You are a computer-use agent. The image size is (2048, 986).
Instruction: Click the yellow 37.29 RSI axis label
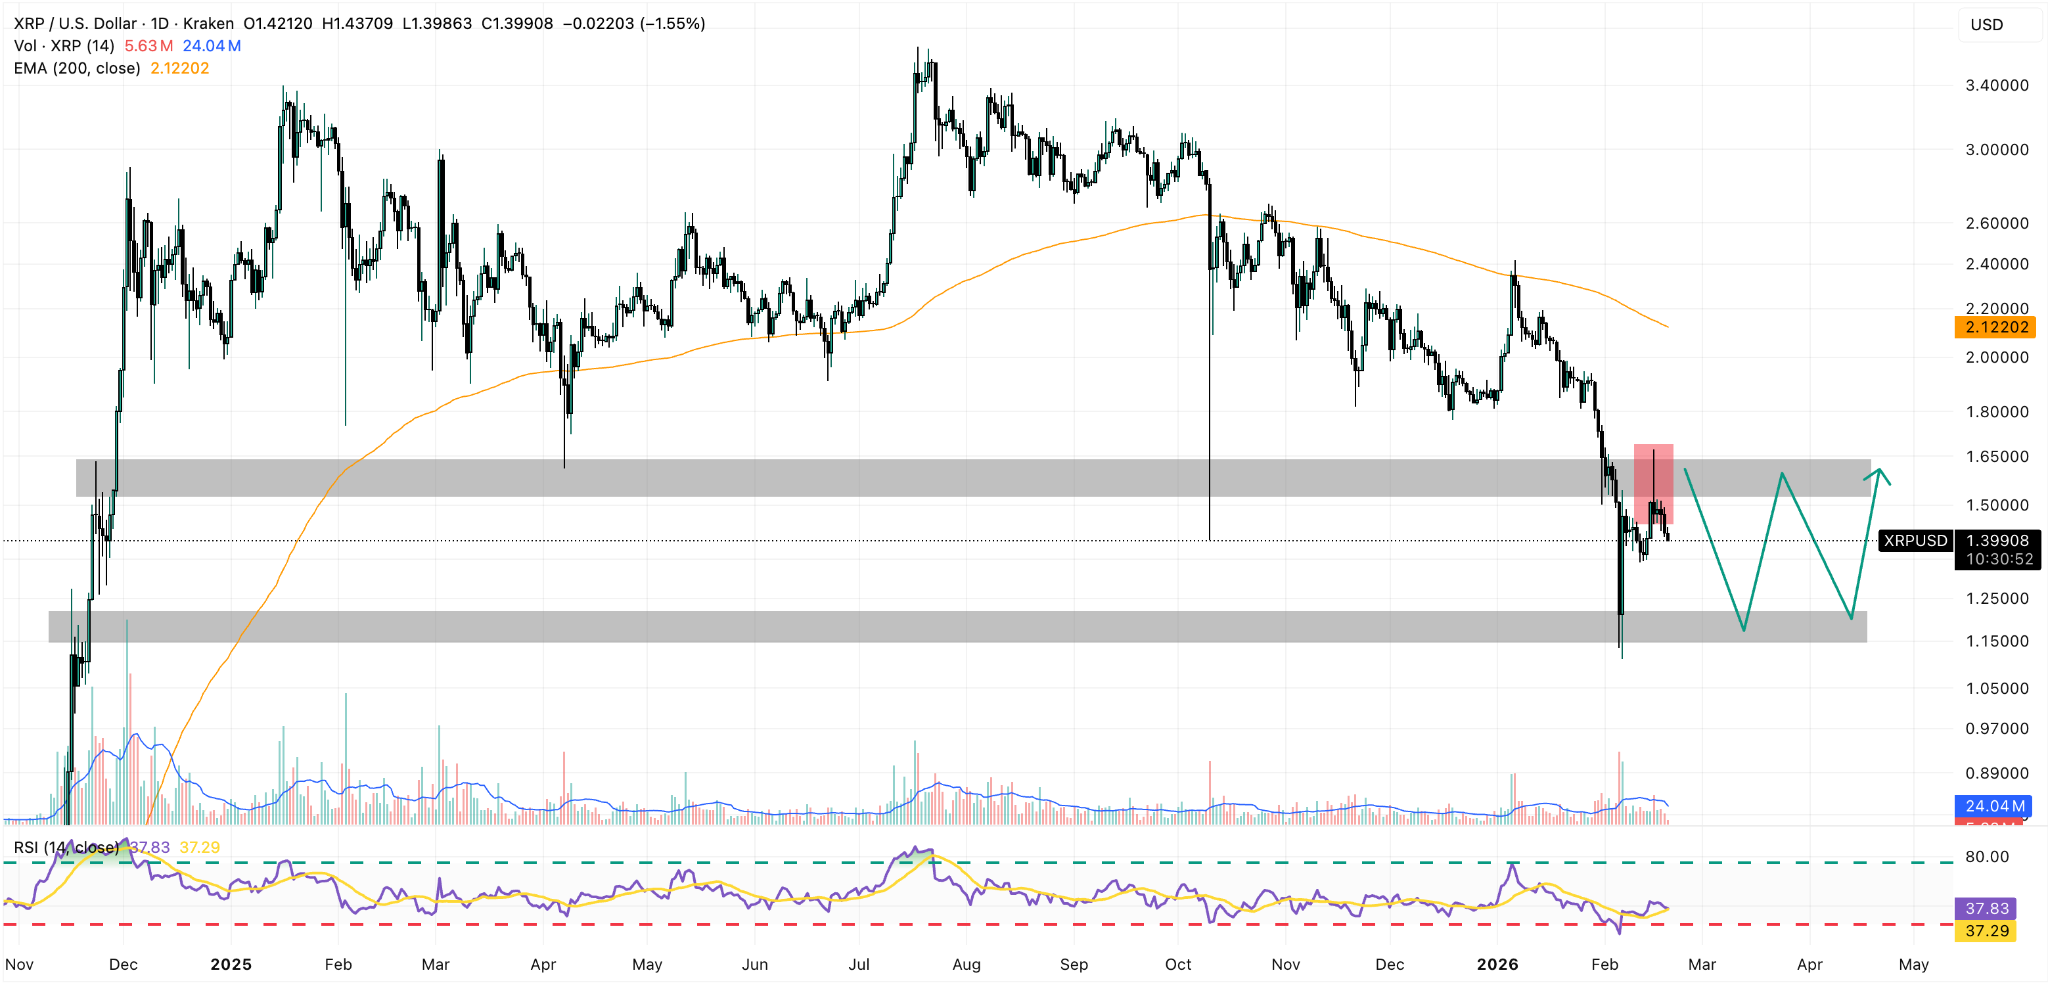(x=1986, y=931)
